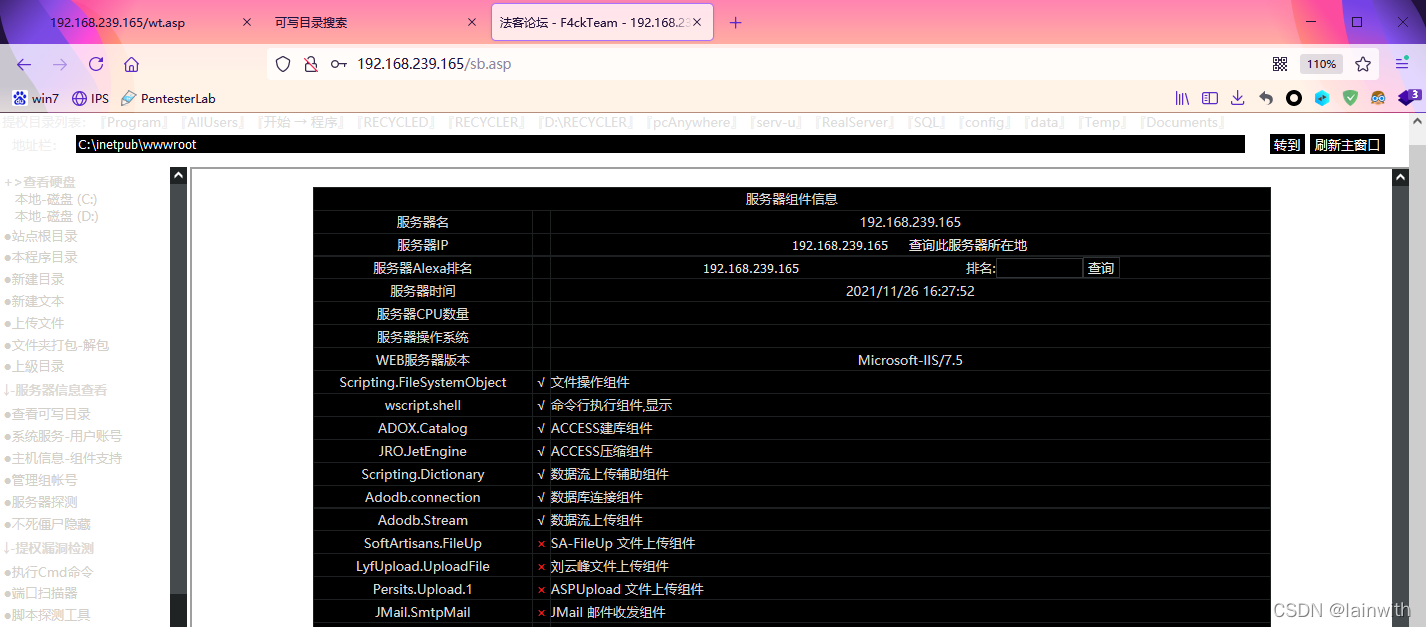Open 端口扫描器
This screenshot has height=627, width=1426.
pos(41,593)
